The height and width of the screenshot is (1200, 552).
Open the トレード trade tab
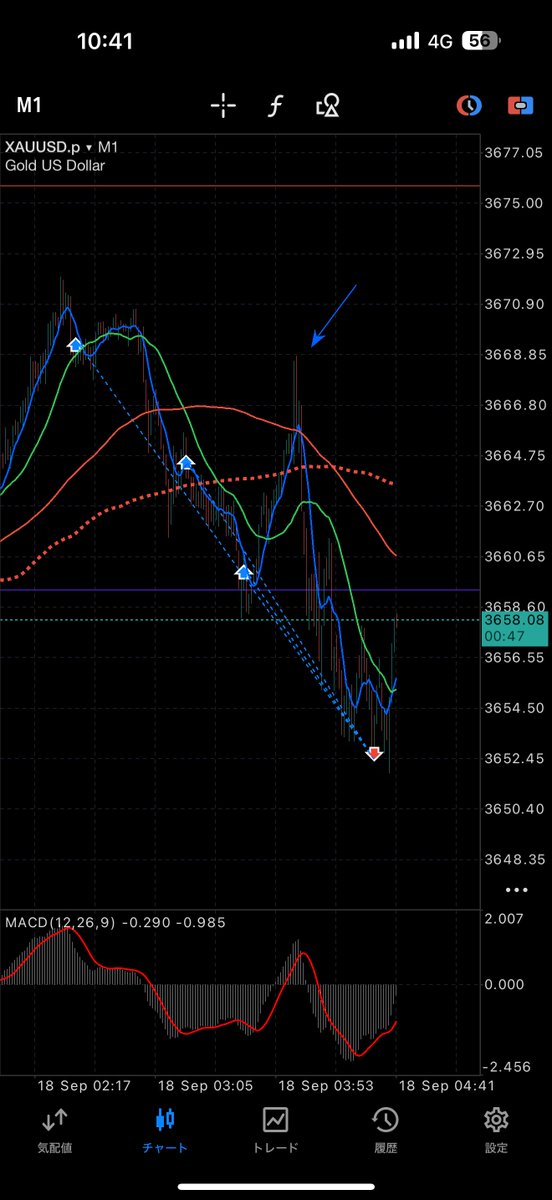pos(275,1128)
